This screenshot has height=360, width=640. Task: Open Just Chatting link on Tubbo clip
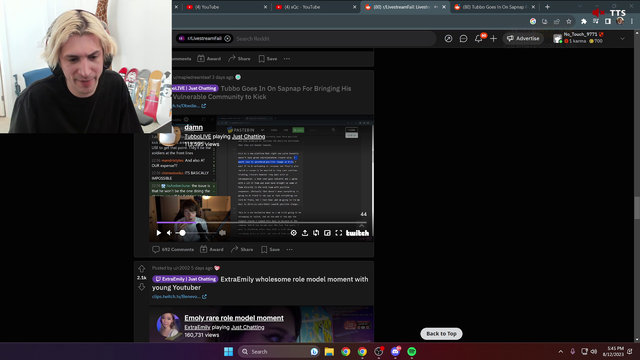249,137
